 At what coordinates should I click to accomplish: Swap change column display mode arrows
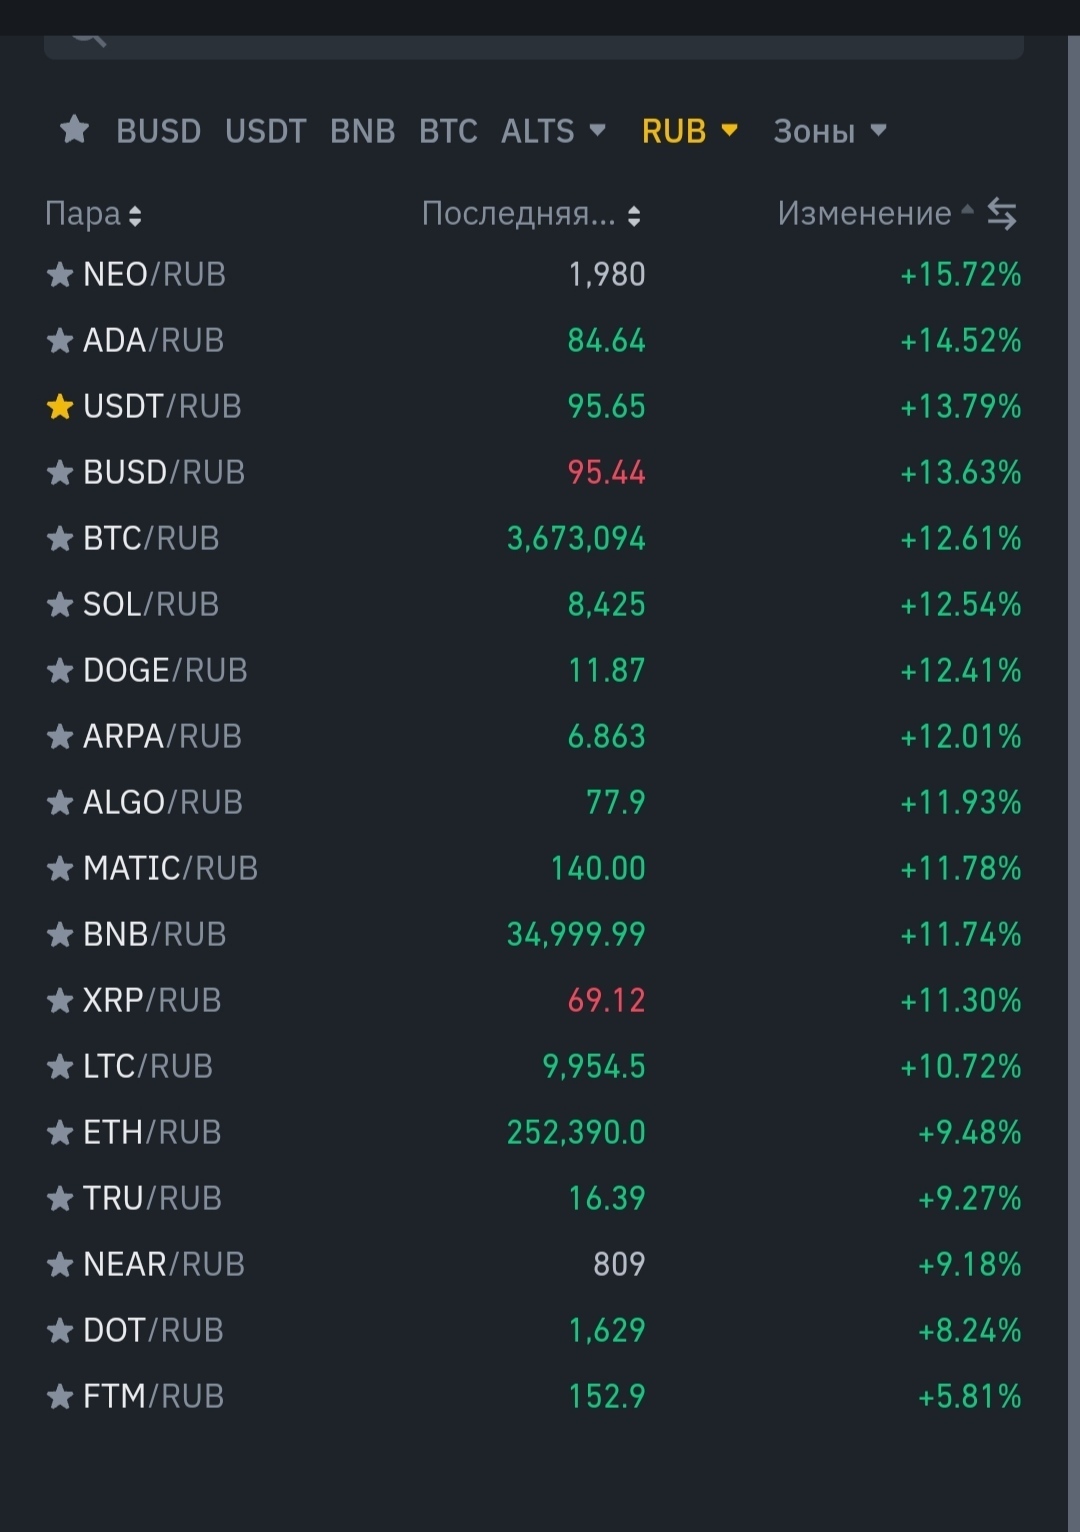(x=1001, y=213)
